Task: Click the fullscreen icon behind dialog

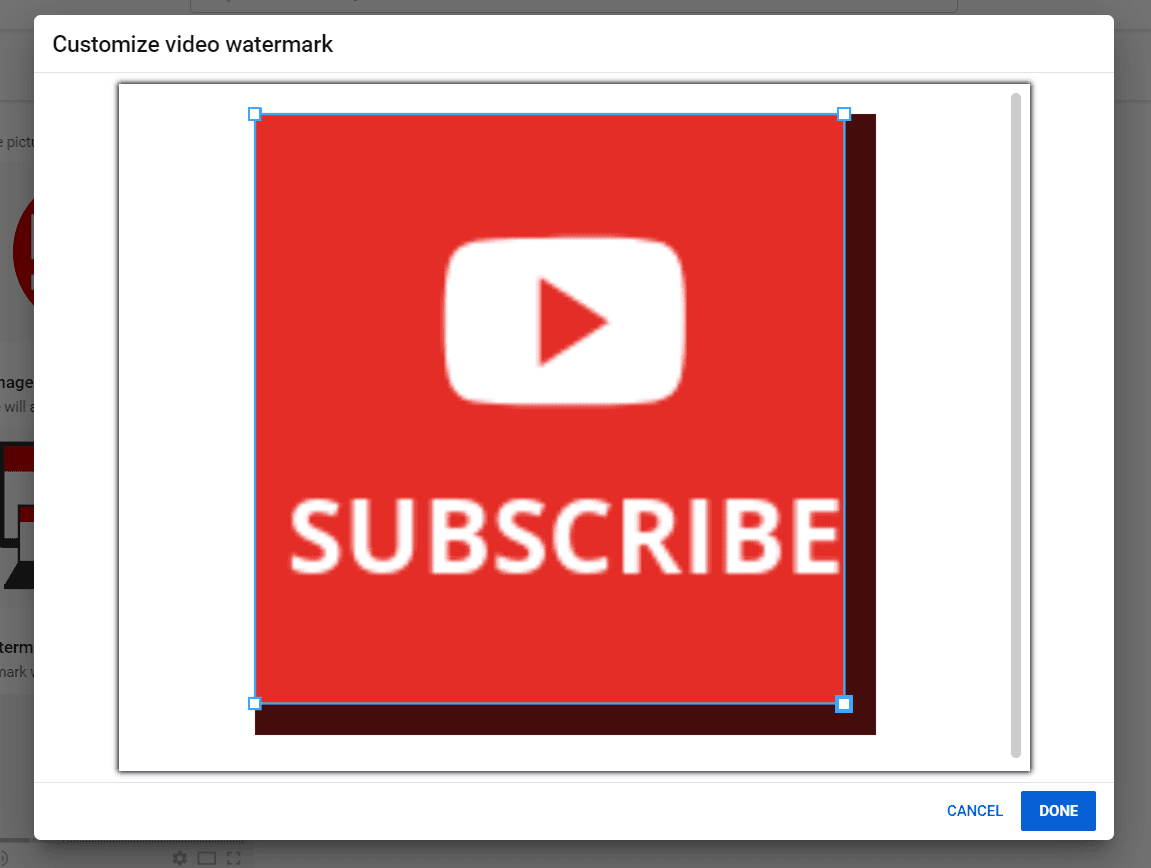Action: pos(234,858)
